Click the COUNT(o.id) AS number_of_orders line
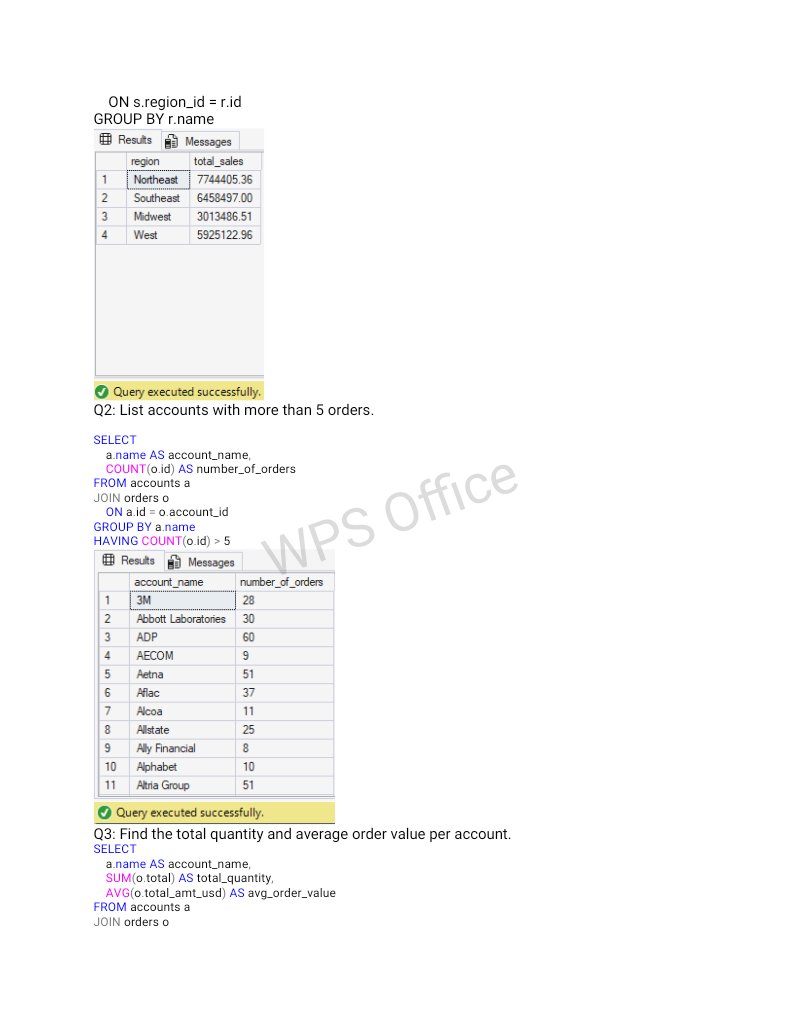794x1027 pixels. (200, 469)
